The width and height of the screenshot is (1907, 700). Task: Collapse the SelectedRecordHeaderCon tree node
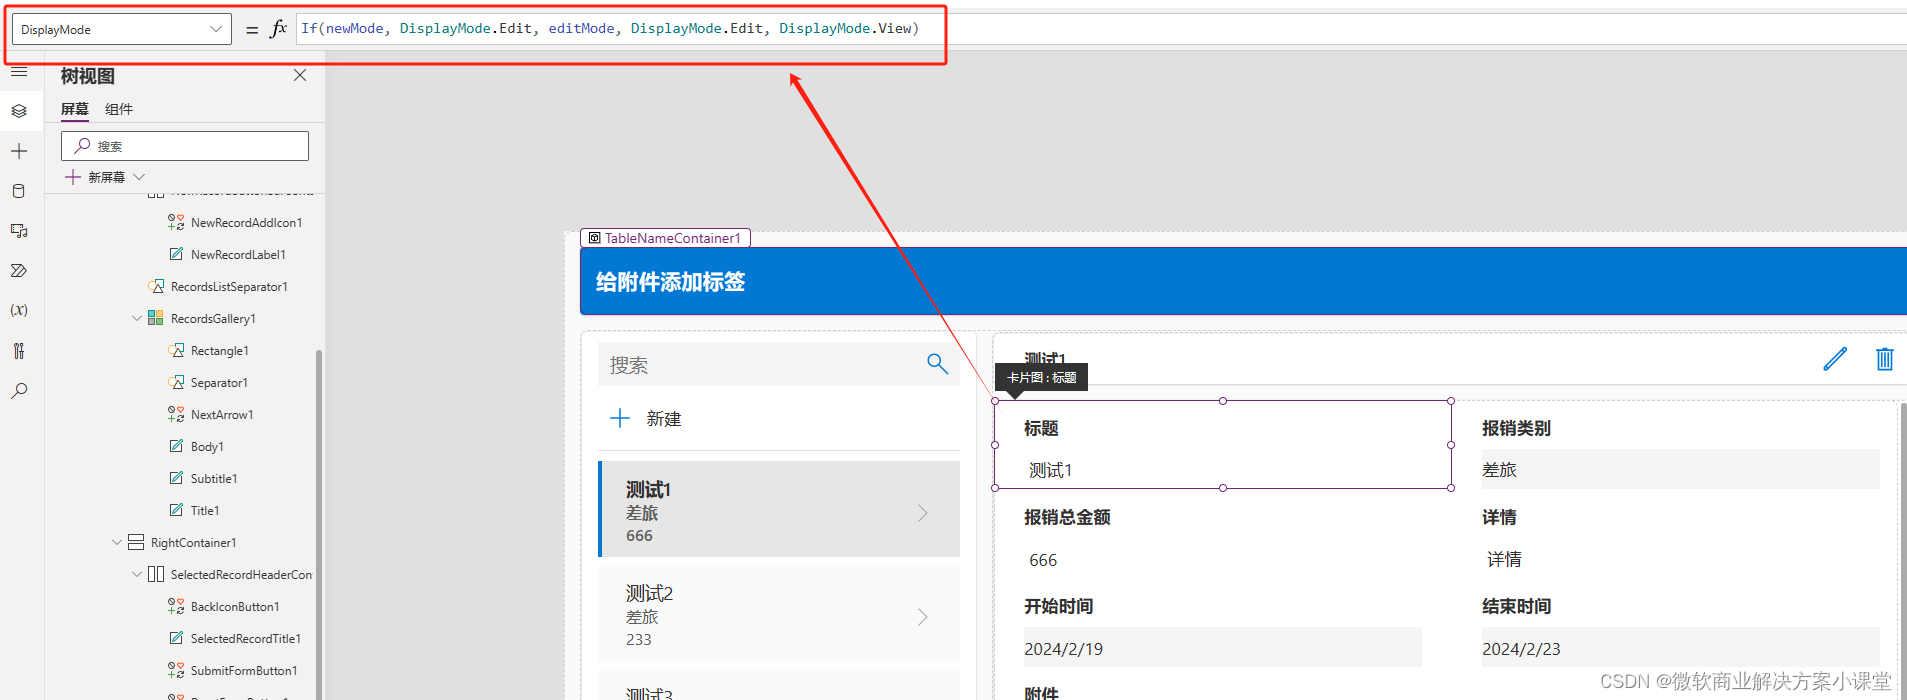point(137,575)
